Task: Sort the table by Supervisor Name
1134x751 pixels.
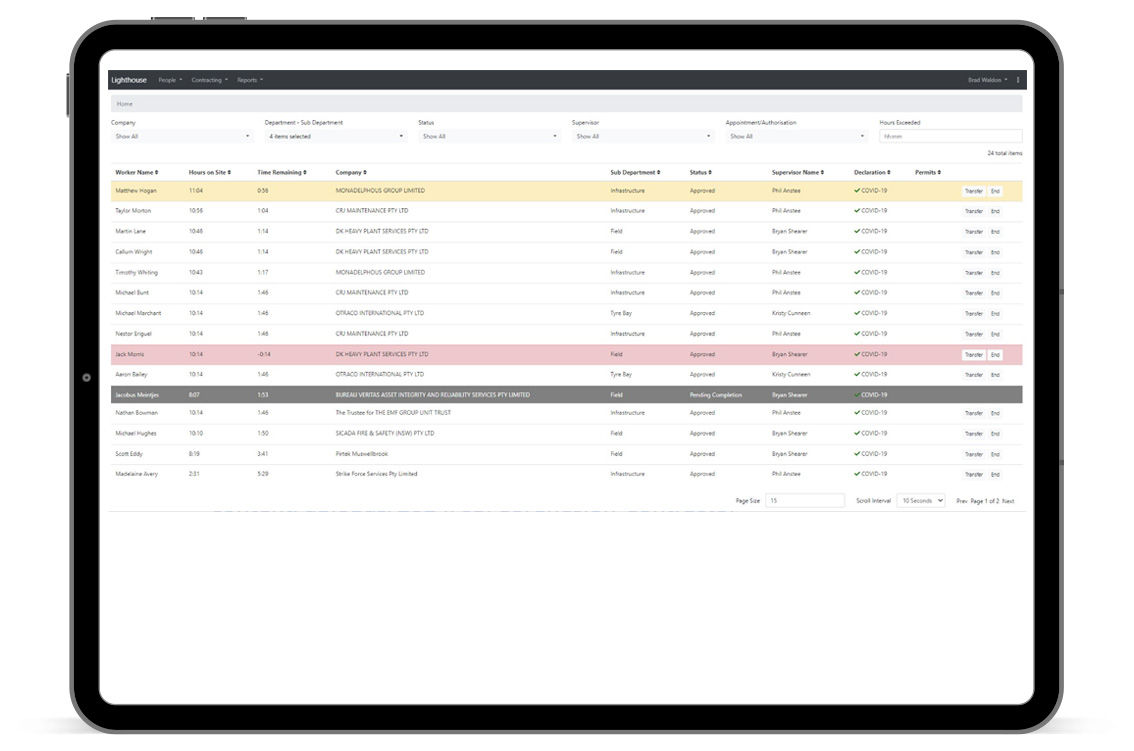Action: click(x=798, y=172)
